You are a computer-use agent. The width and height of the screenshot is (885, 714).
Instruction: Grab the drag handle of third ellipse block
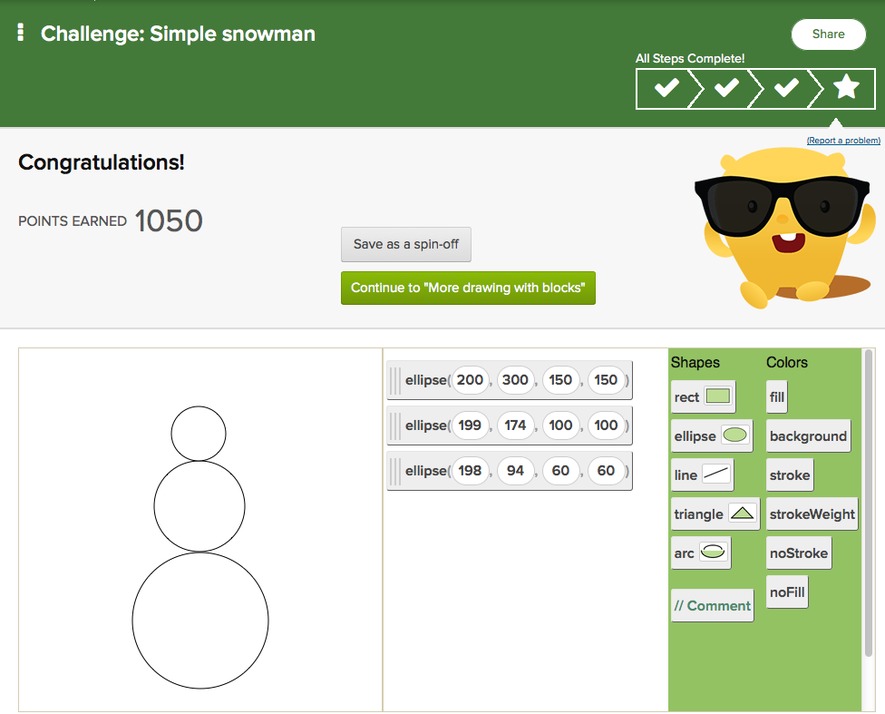(x=395, y=471)
